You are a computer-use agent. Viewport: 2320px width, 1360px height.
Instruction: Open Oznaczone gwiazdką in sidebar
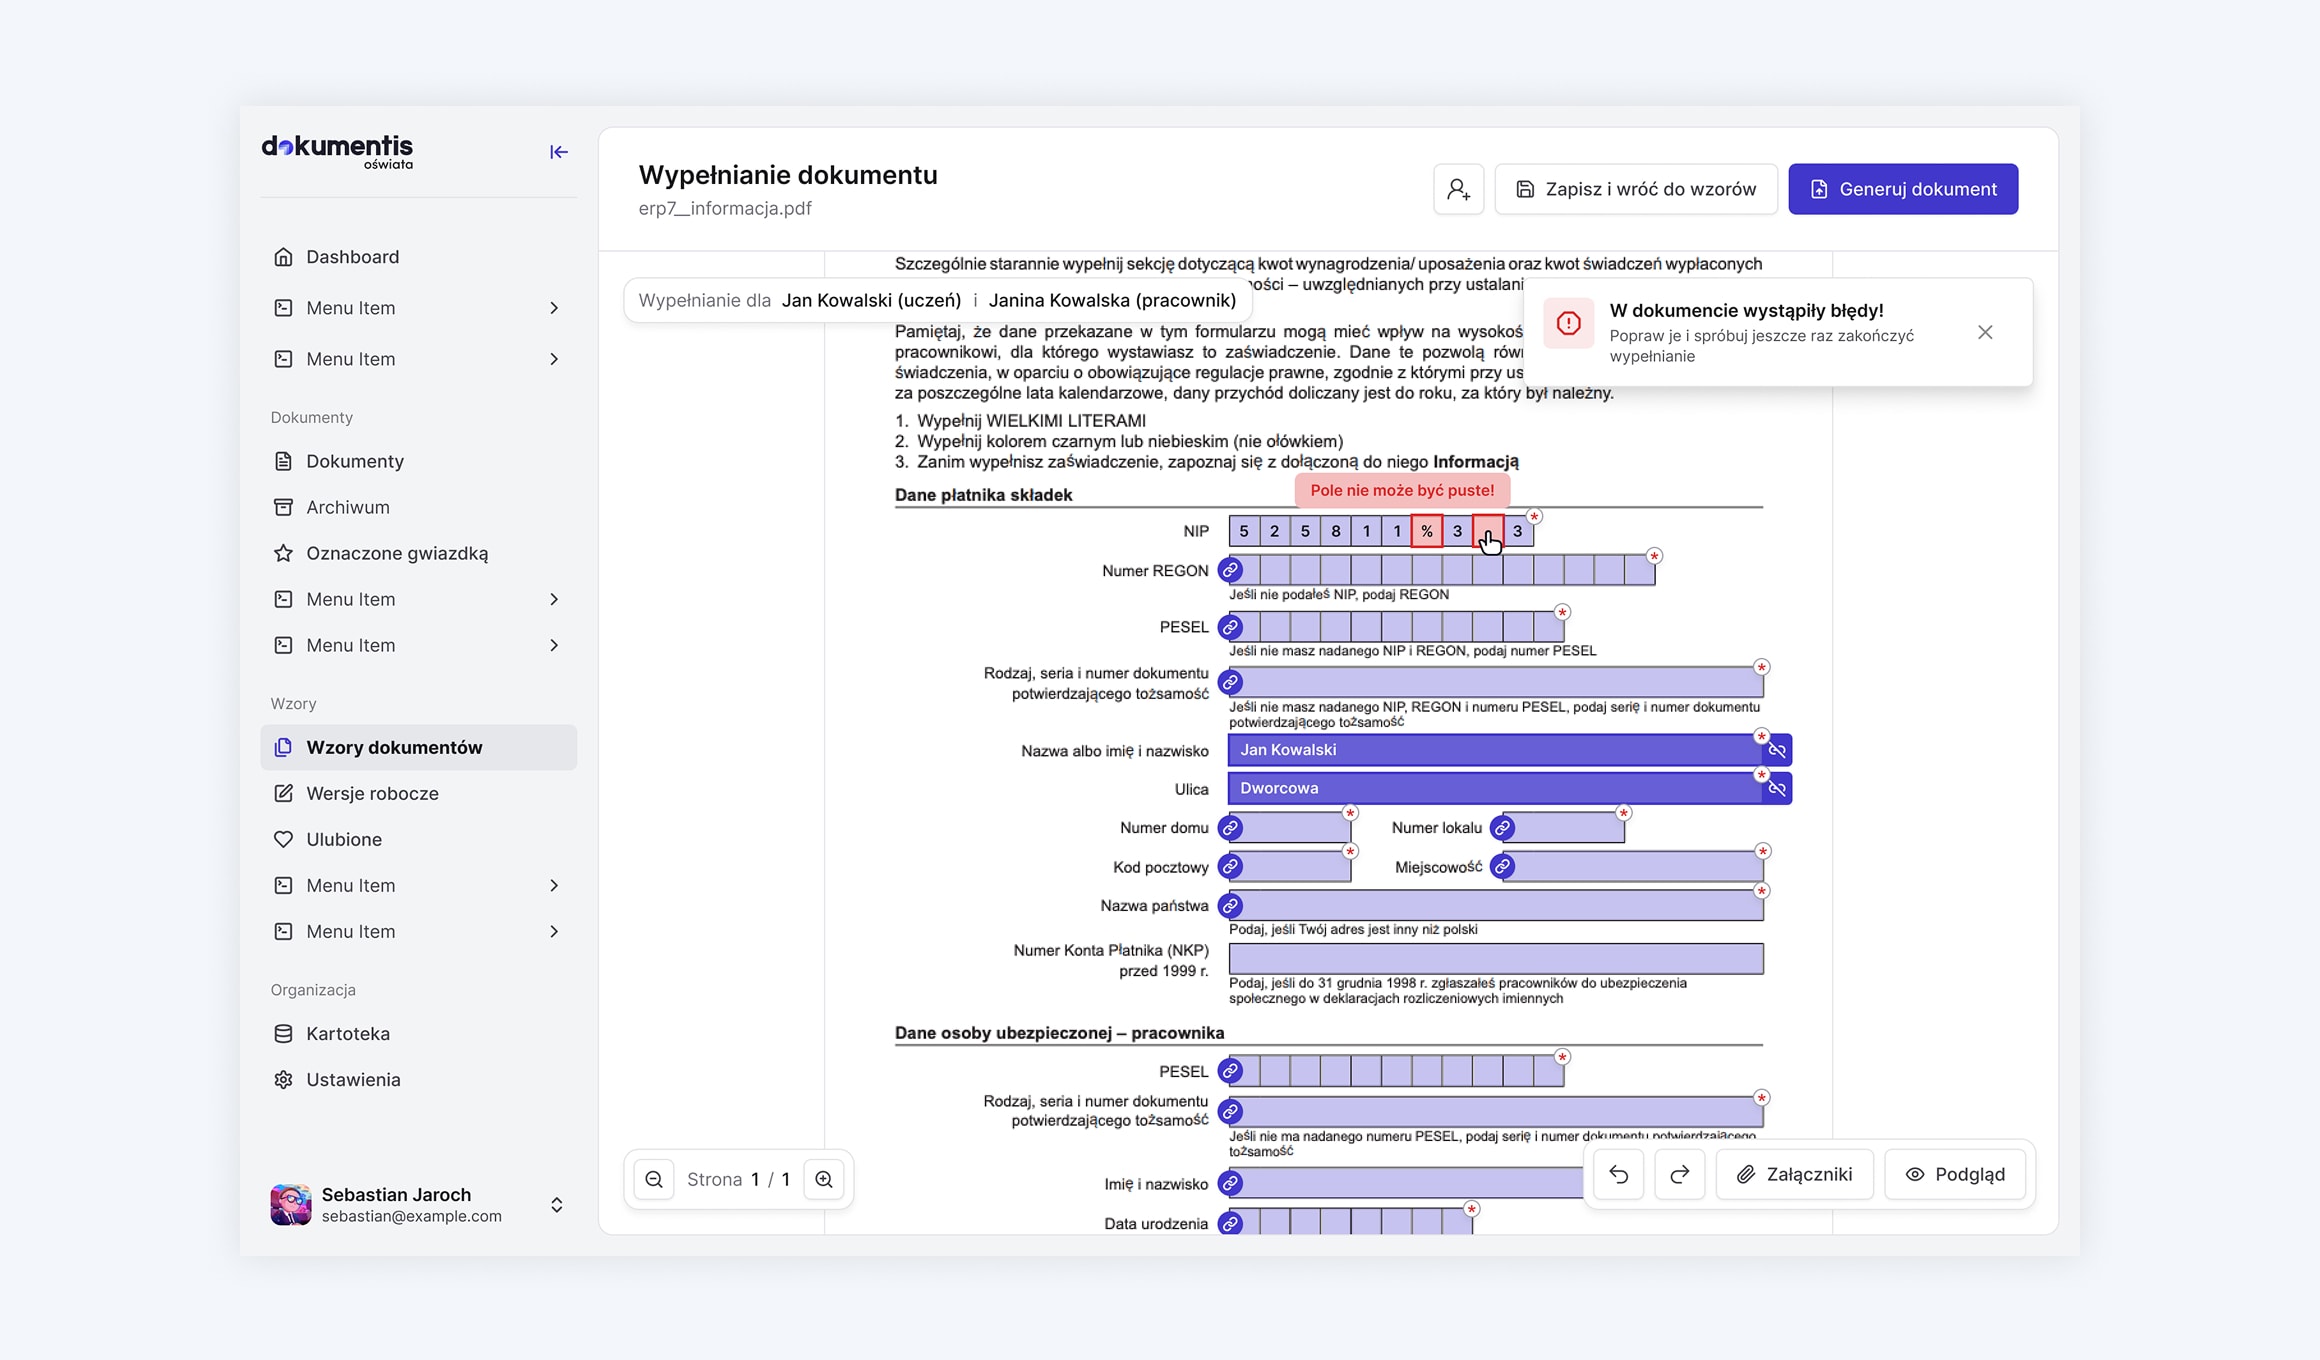418,553
